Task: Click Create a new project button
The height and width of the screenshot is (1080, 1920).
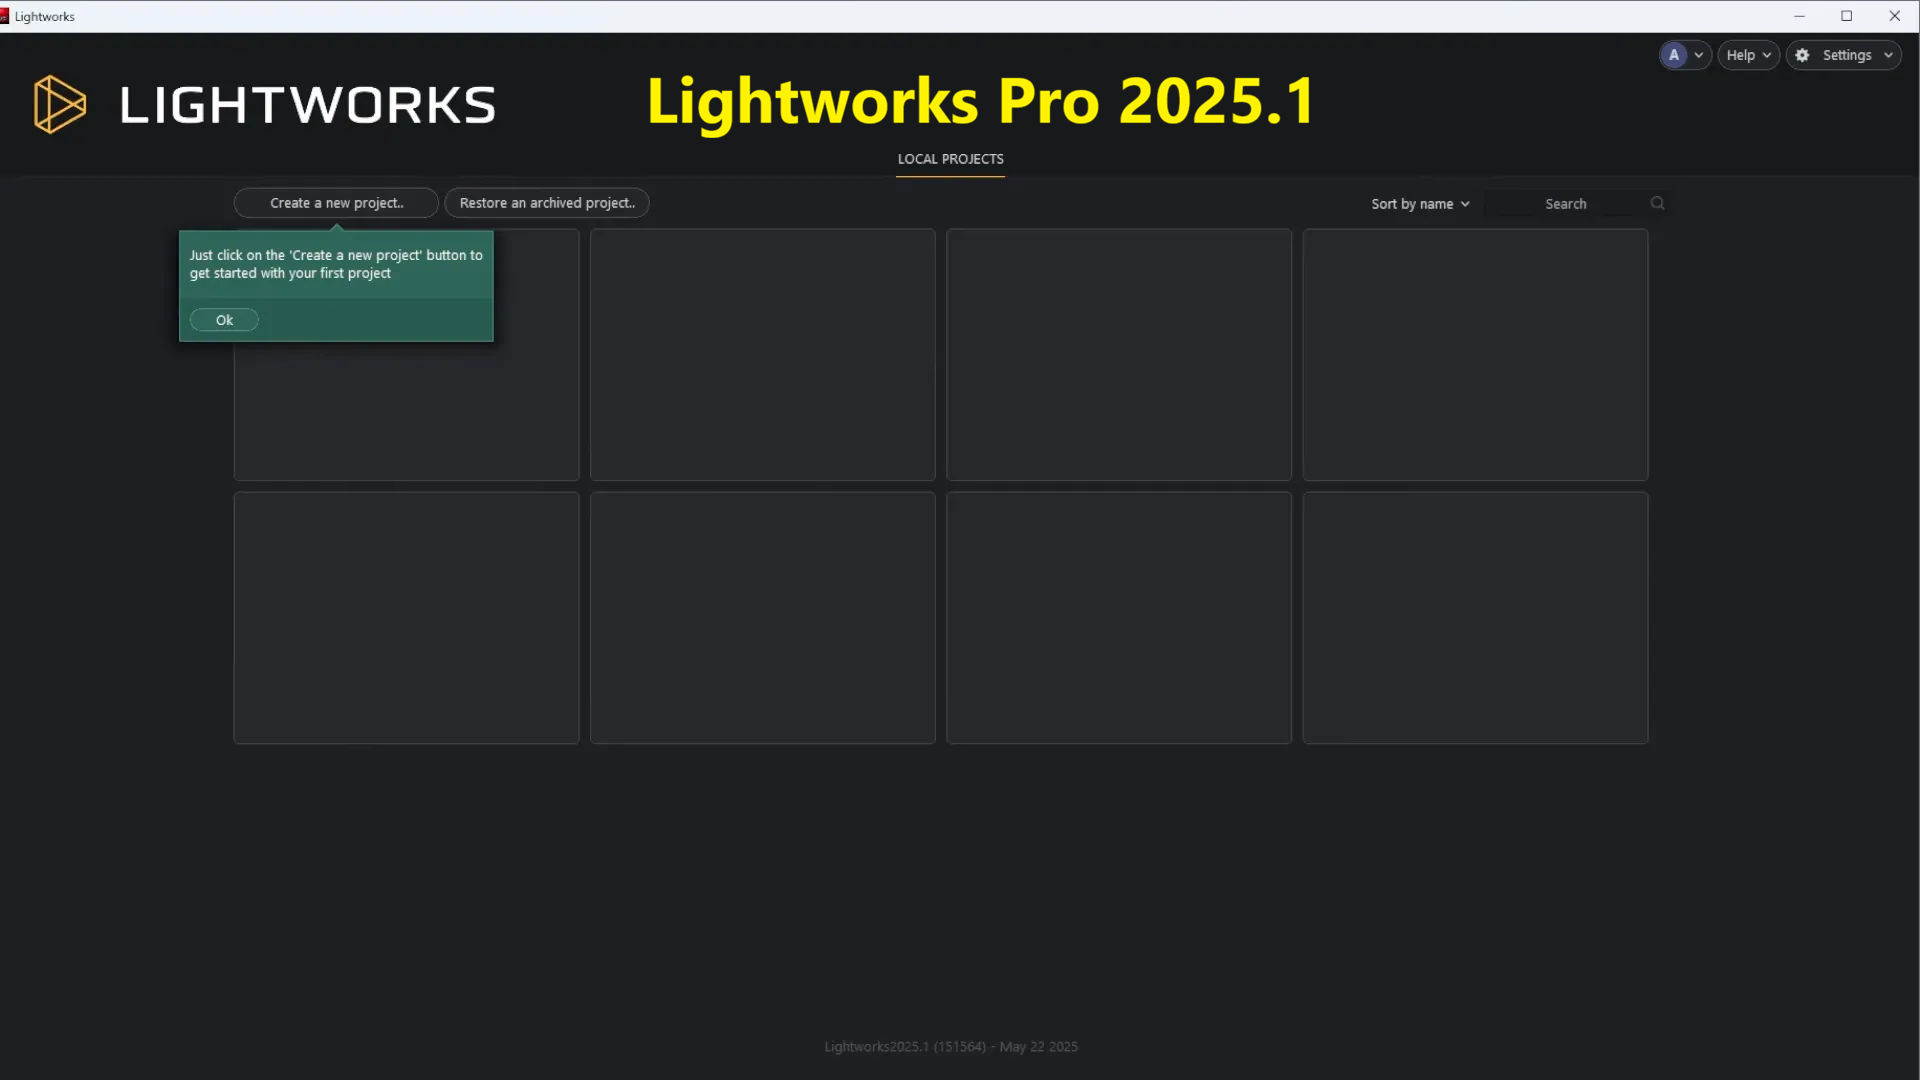Action: tap(336, 203)
